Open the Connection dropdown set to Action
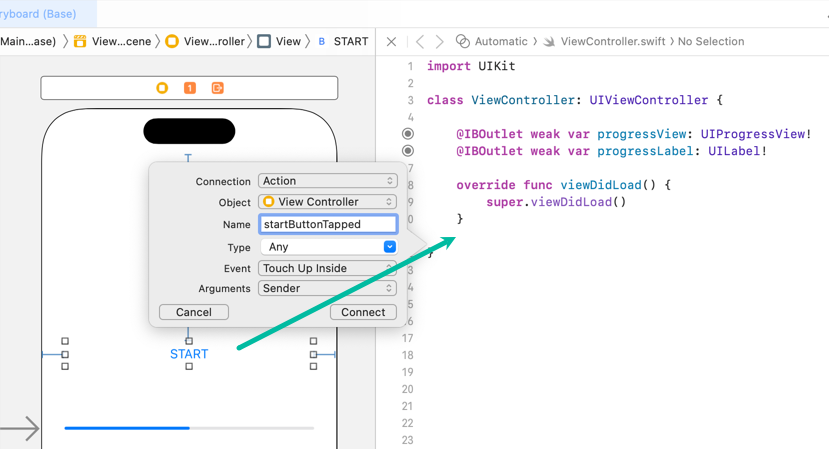829x449 pixels. 327,181
